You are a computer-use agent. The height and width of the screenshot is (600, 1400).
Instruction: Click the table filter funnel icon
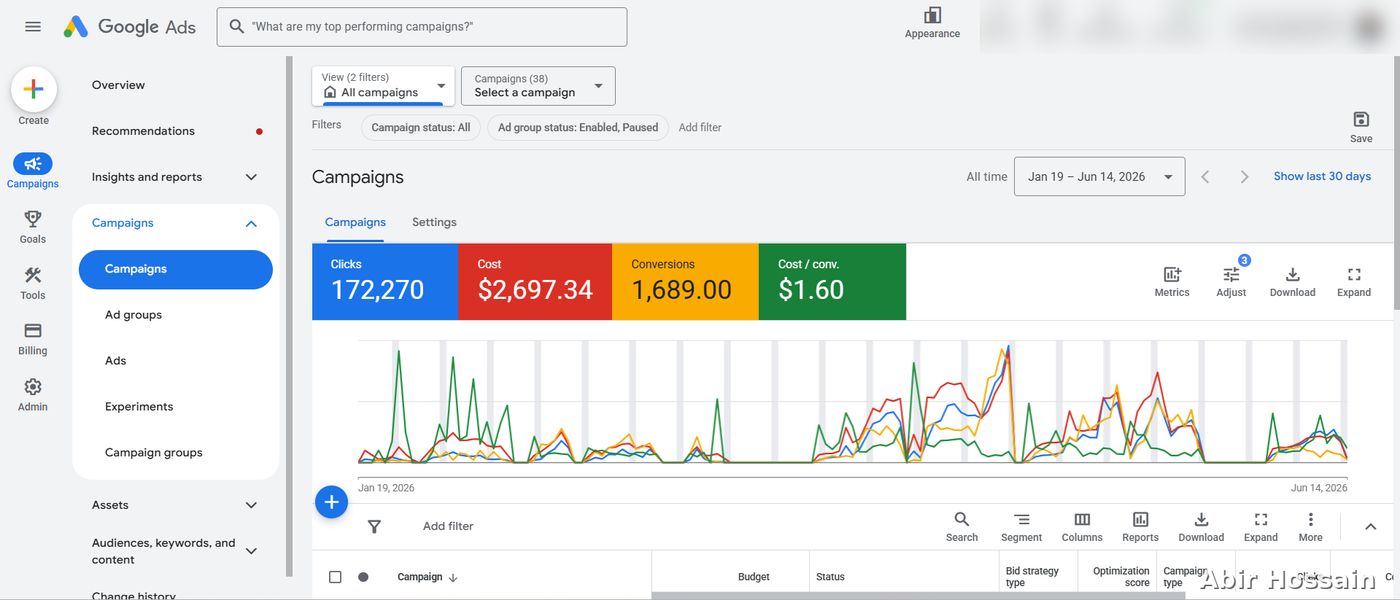[x=374, y=526]
